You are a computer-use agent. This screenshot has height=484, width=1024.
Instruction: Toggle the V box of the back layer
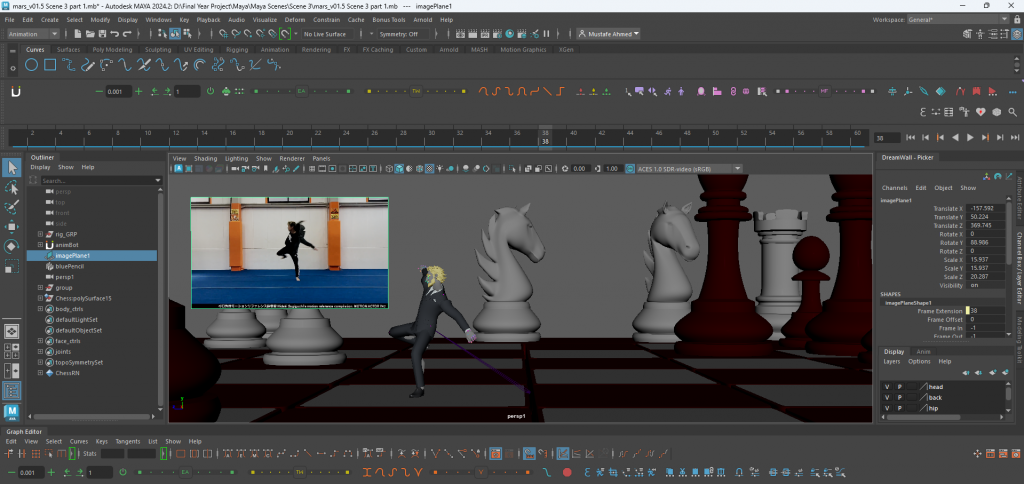pos(886,398)
